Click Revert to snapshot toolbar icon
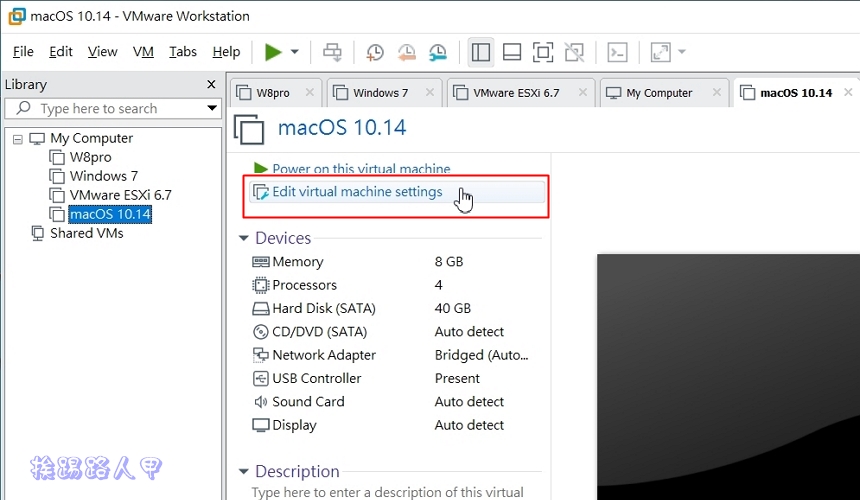This screenshot has width=860, height=500. (406, 52)
